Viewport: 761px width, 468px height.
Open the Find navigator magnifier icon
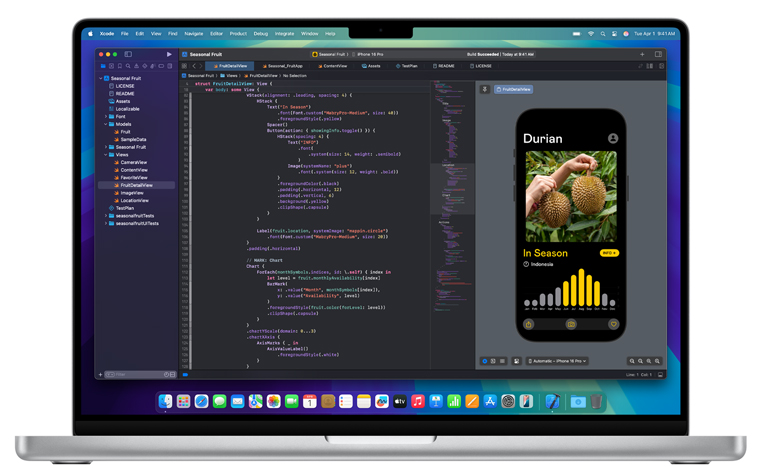click(x=128, y=66)
